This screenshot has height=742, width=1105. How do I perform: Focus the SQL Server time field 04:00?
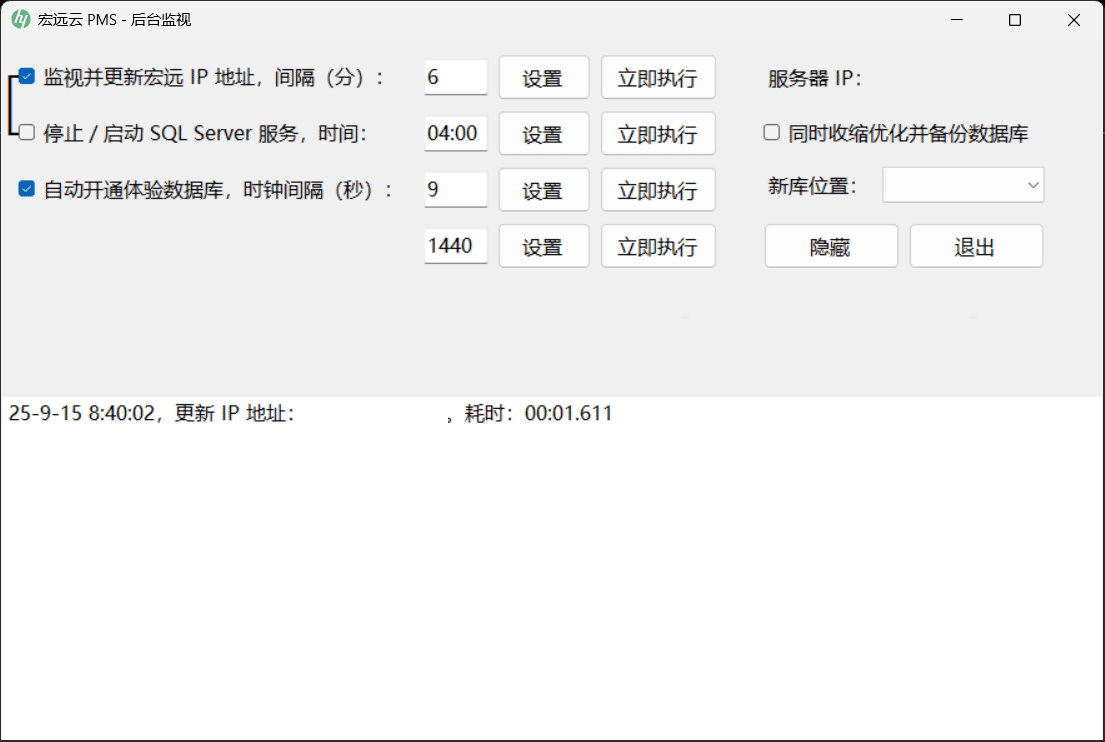pos(455,133)
